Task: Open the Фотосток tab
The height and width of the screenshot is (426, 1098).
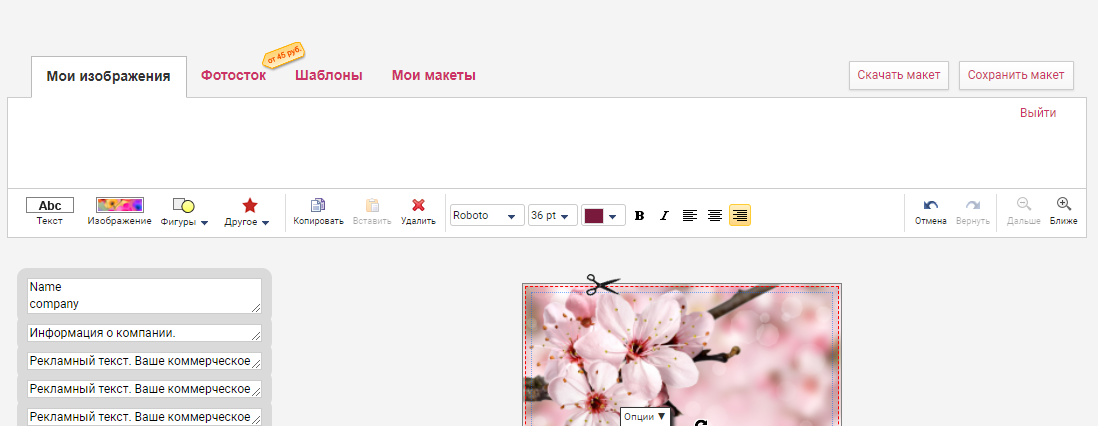Action: coord(233,76)
